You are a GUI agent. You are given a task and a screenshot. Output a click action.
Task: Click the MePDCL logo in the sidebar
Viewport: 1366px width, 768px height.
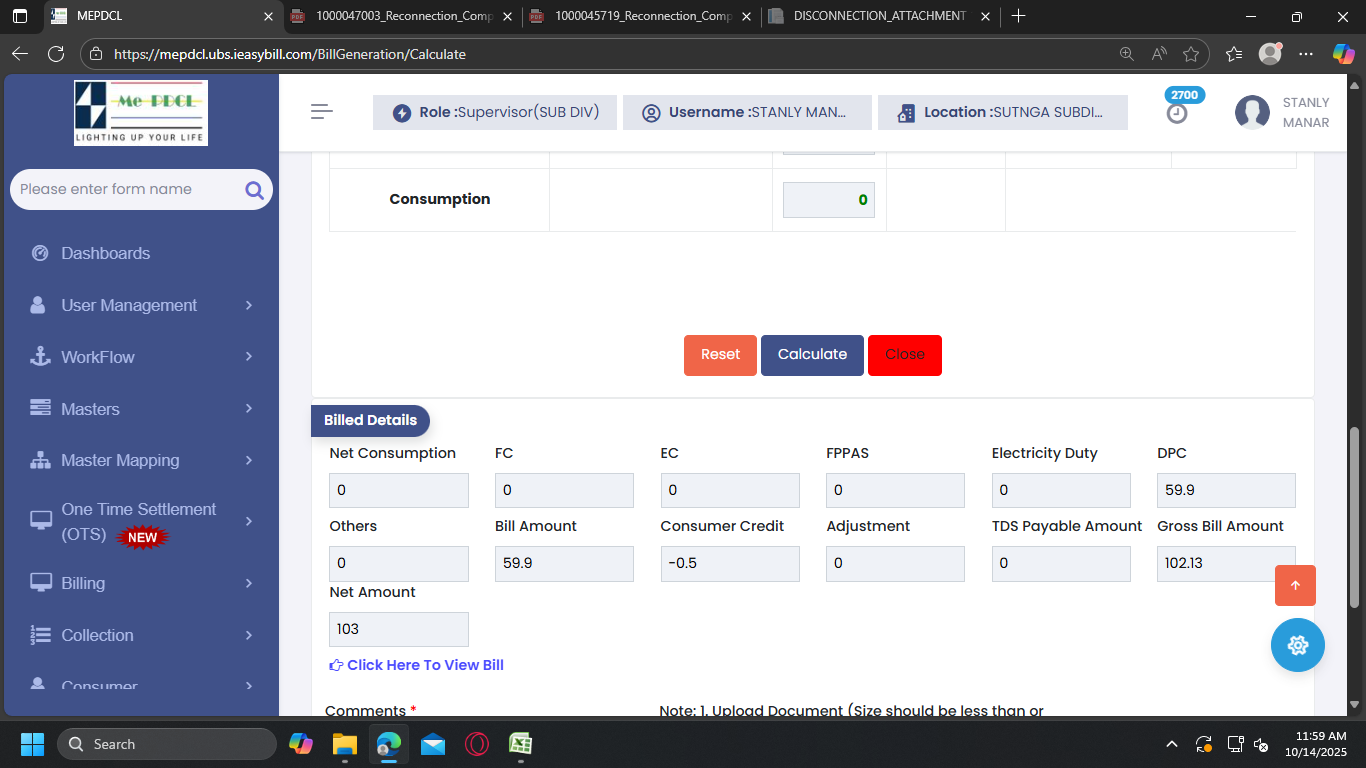point(141,113)
